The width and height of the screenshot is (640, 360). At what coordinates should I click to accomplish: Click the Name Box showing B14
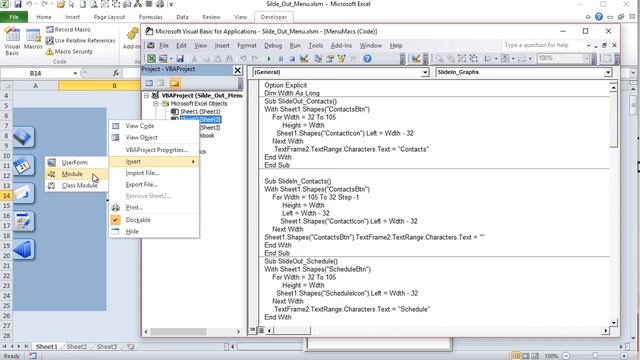36,73
